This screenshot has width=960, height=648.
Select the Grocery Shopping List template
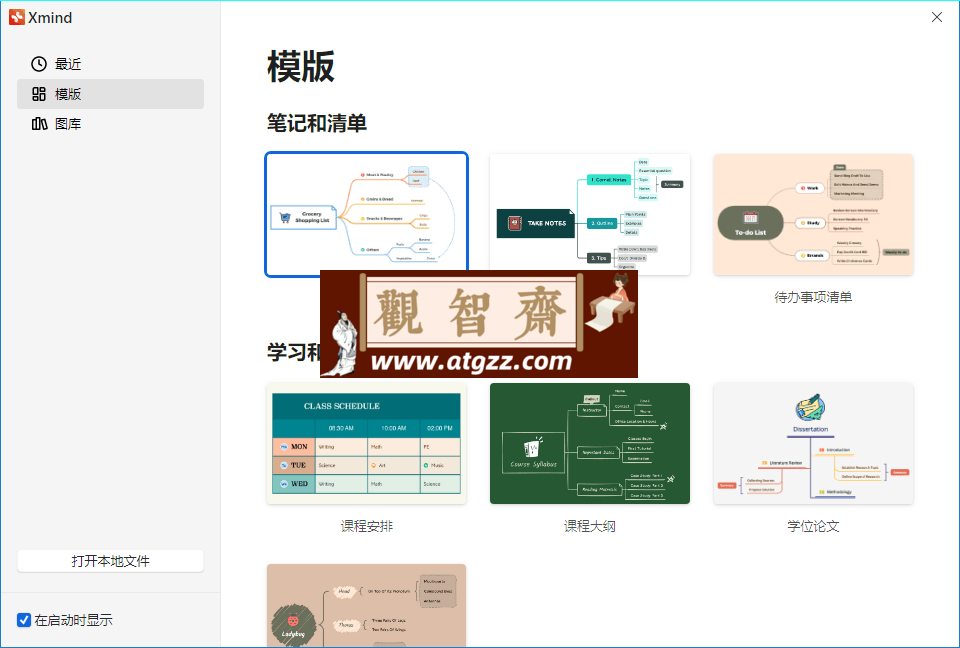(x=366, y=214)
